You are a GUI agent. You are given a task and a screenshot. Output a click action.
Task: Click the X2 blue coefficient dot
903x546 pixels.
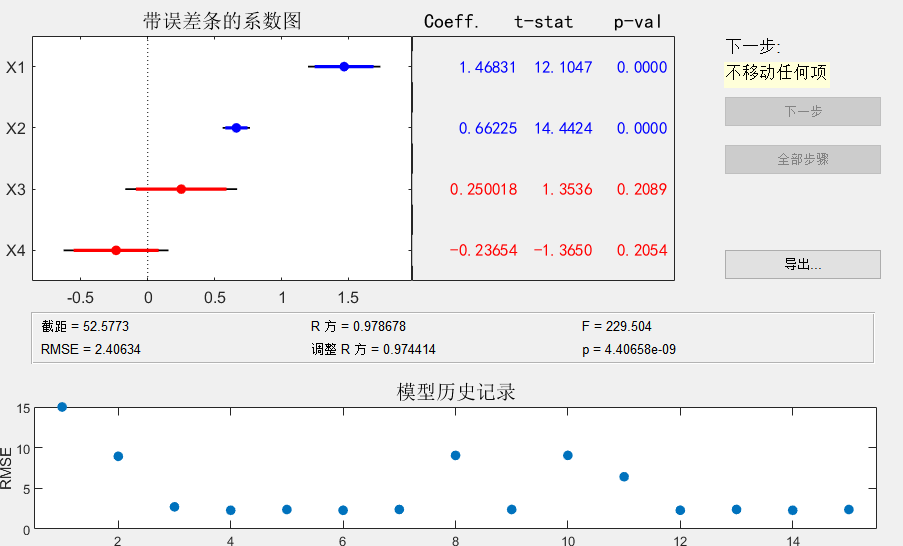(x=236, y=128)
